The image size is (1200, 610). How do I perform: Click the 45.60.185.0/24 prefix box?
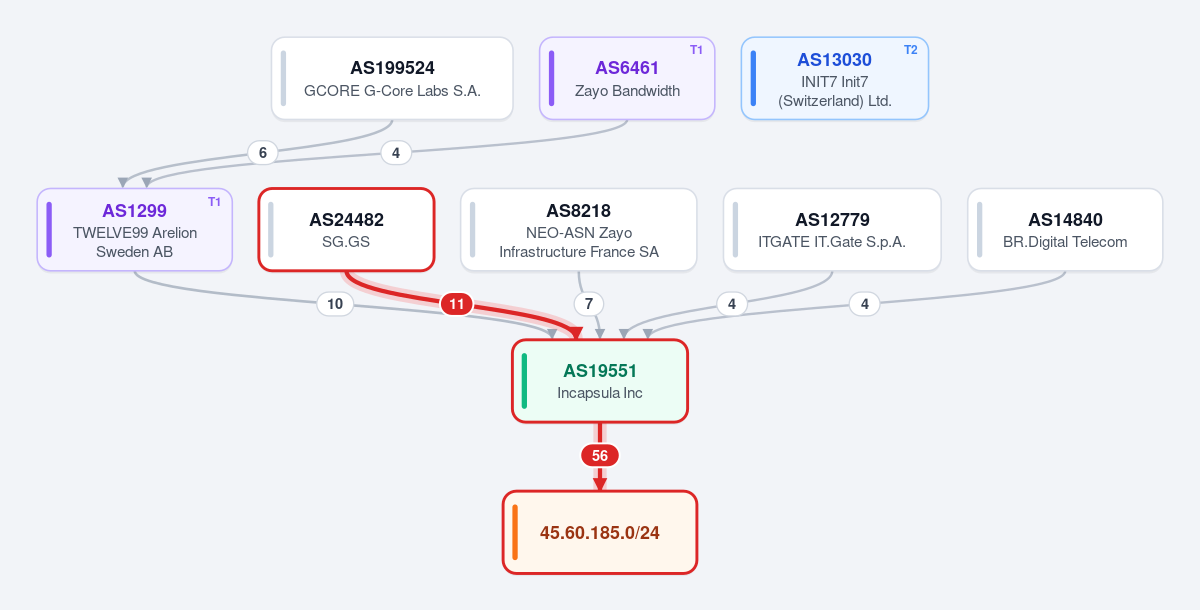coord(600,532)
